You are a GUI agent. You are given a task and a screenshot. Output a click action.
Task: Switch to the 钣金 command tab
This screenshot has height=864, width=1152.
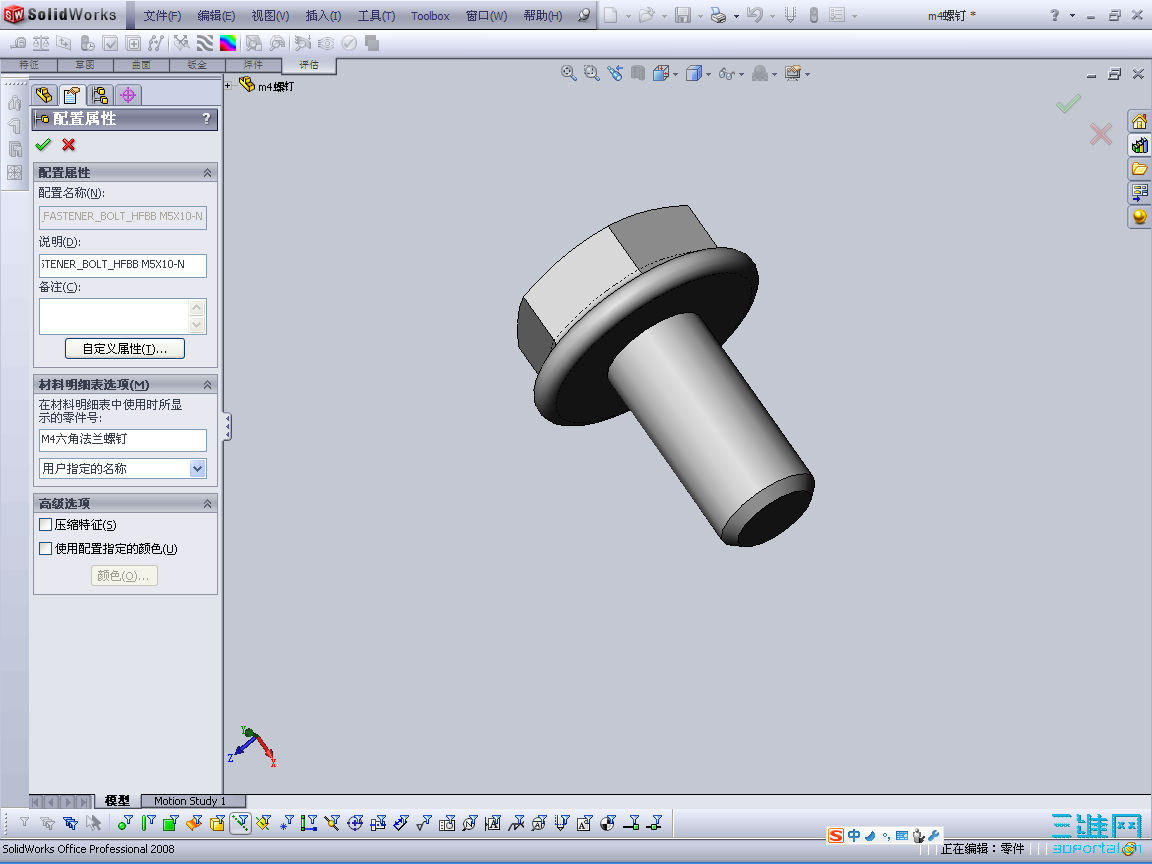197,65
